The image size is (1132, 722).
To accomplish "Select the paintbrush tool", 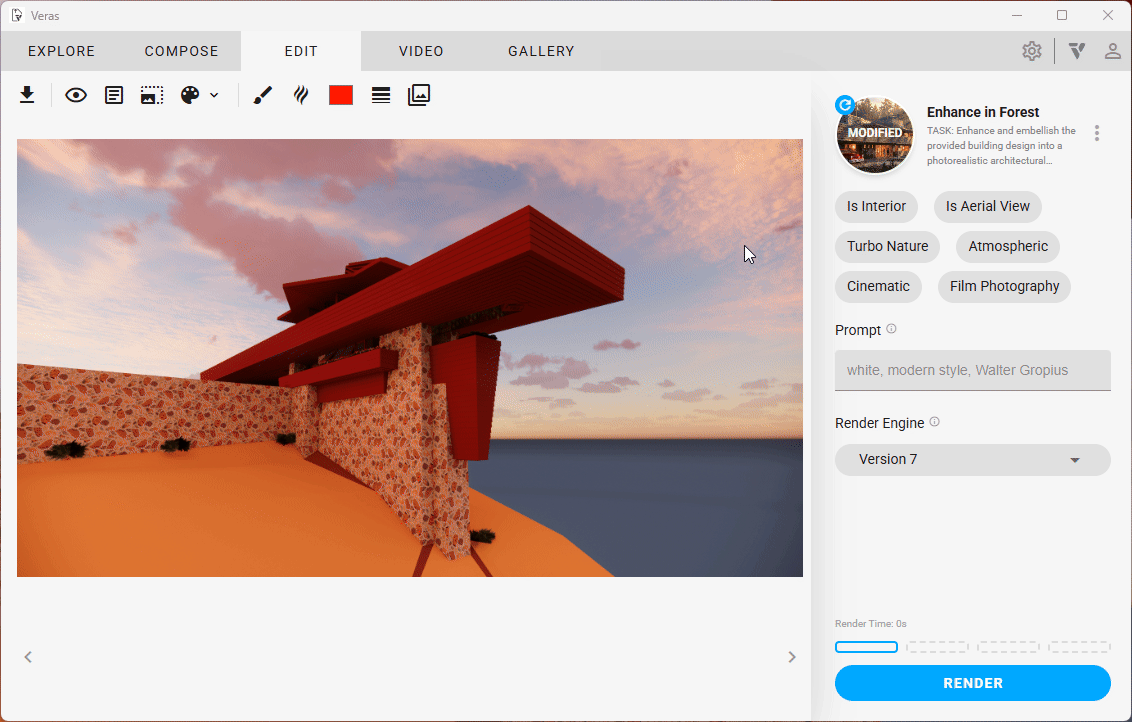I will coord(262,95).
